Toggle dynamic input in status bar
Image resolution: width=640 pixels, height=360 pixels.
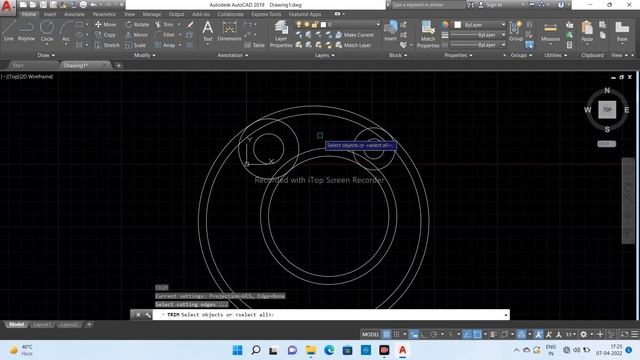(x=413, y=334)
